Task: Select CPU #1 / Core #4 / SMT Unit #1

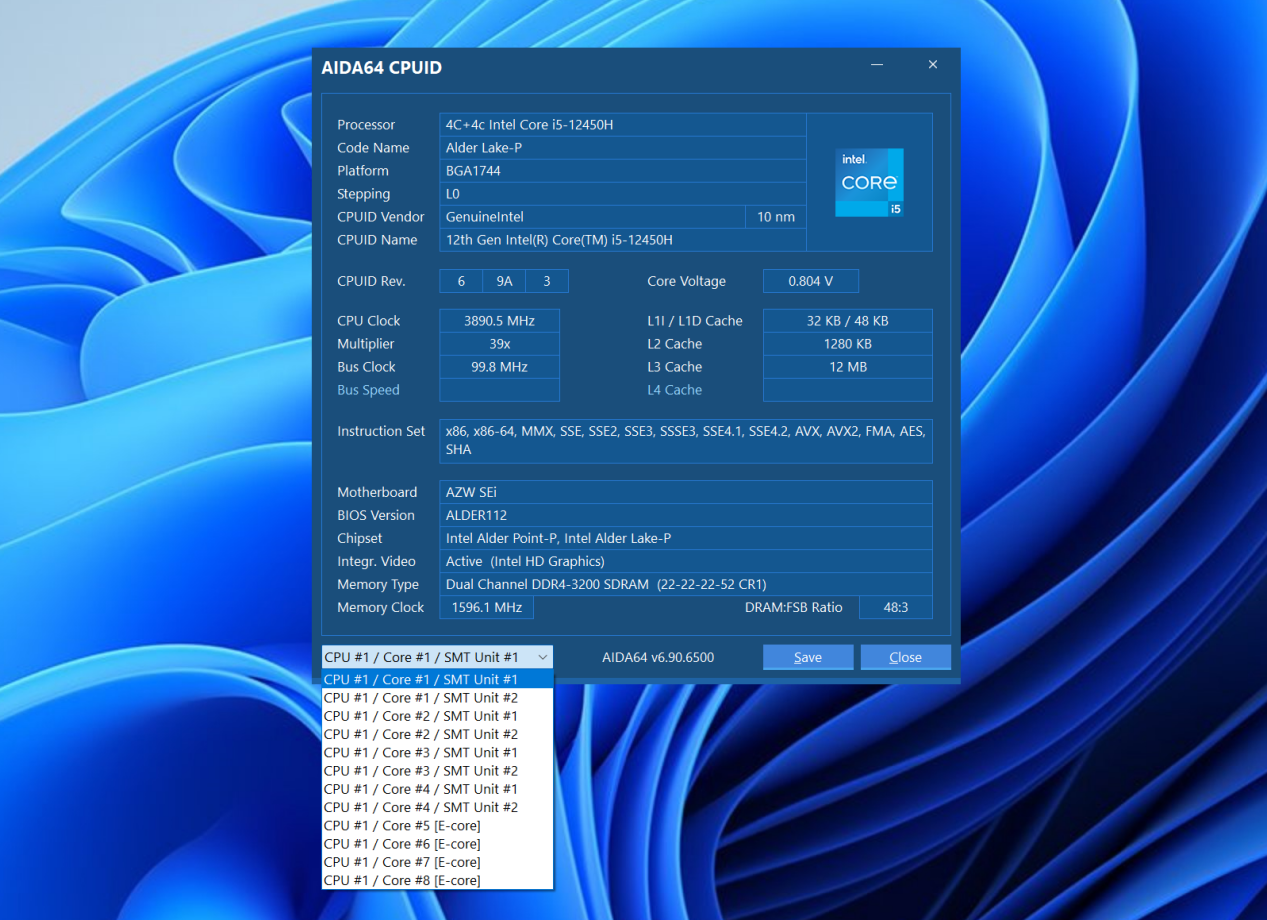Action: [437, 789]
